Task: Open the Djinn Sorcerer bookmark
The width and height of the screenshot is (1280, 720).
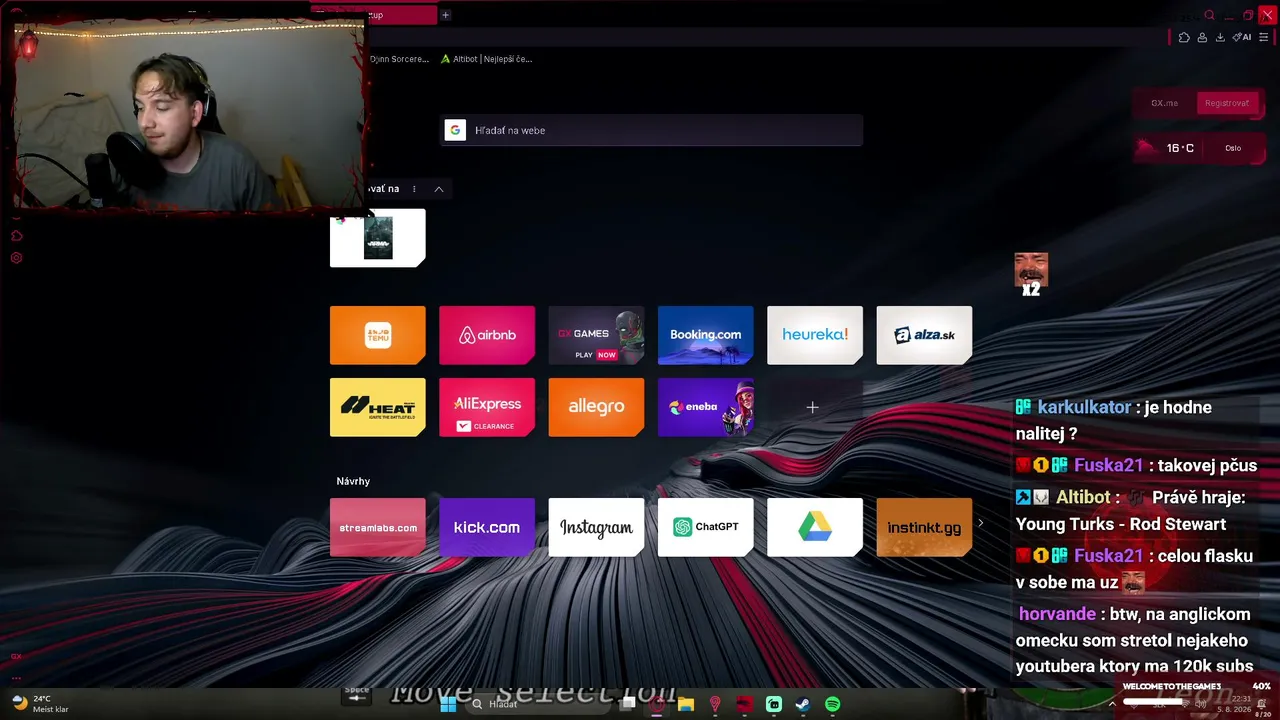Action: (x=398, y=59)
